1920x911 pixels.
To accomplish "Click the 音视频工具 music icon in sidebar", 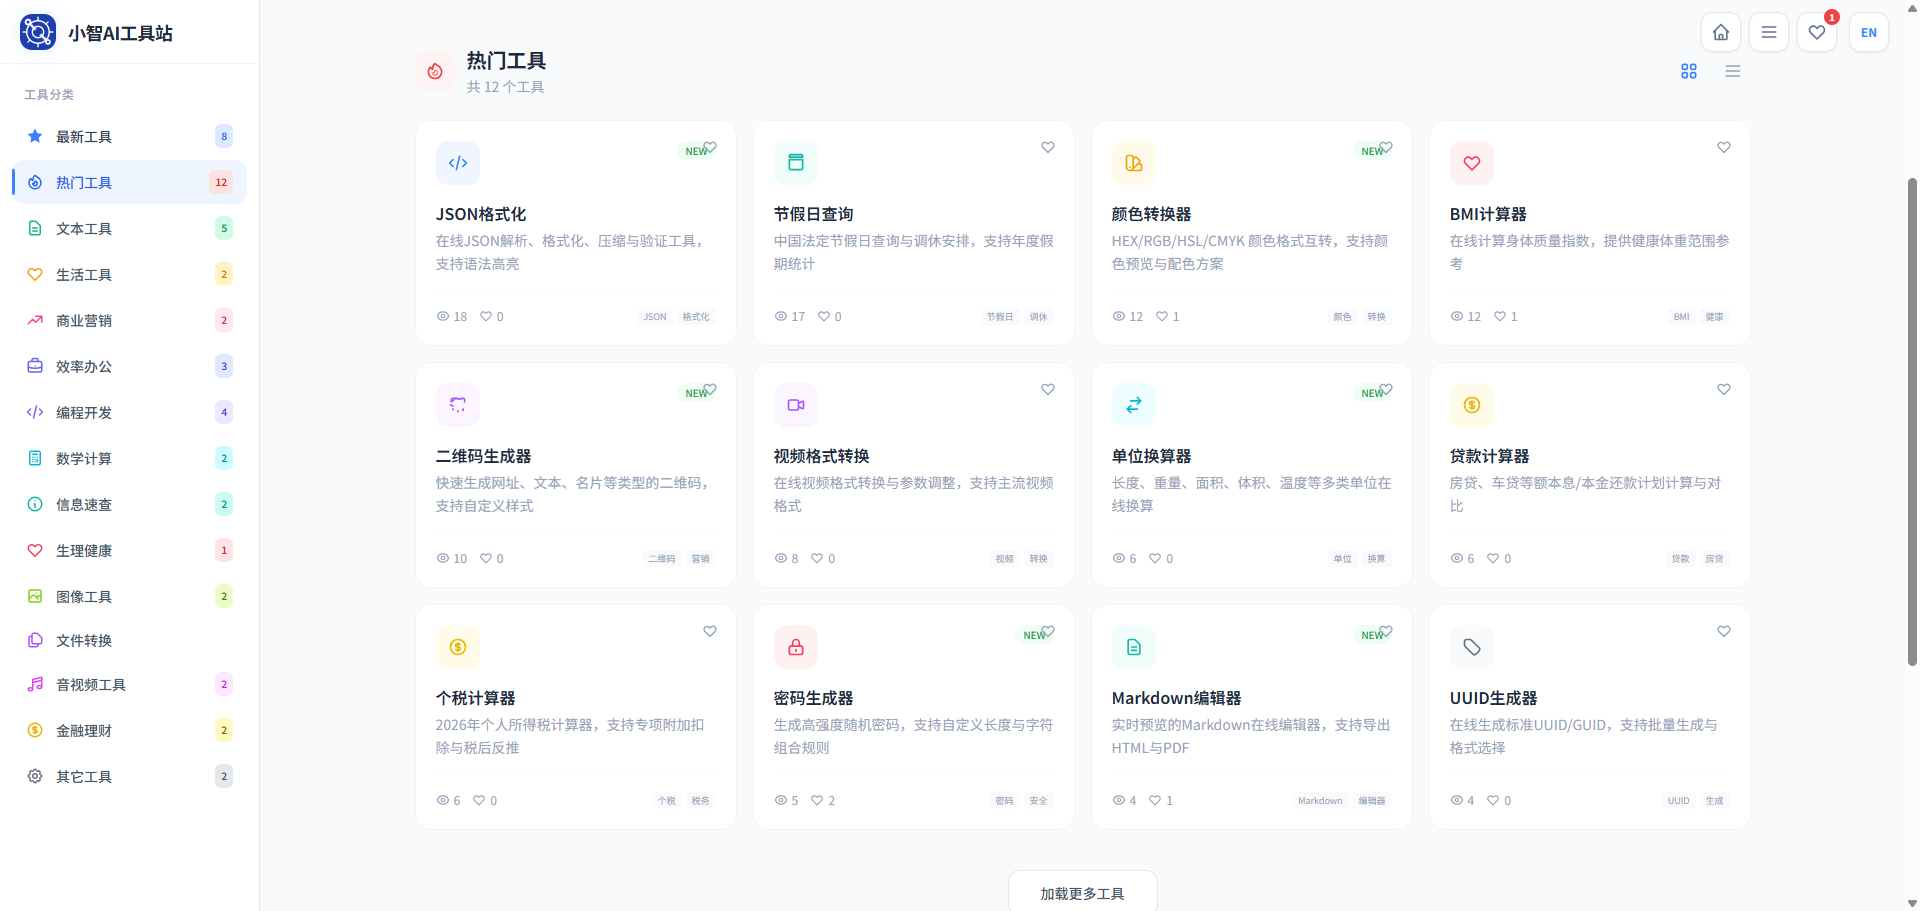I will point(35,684).
